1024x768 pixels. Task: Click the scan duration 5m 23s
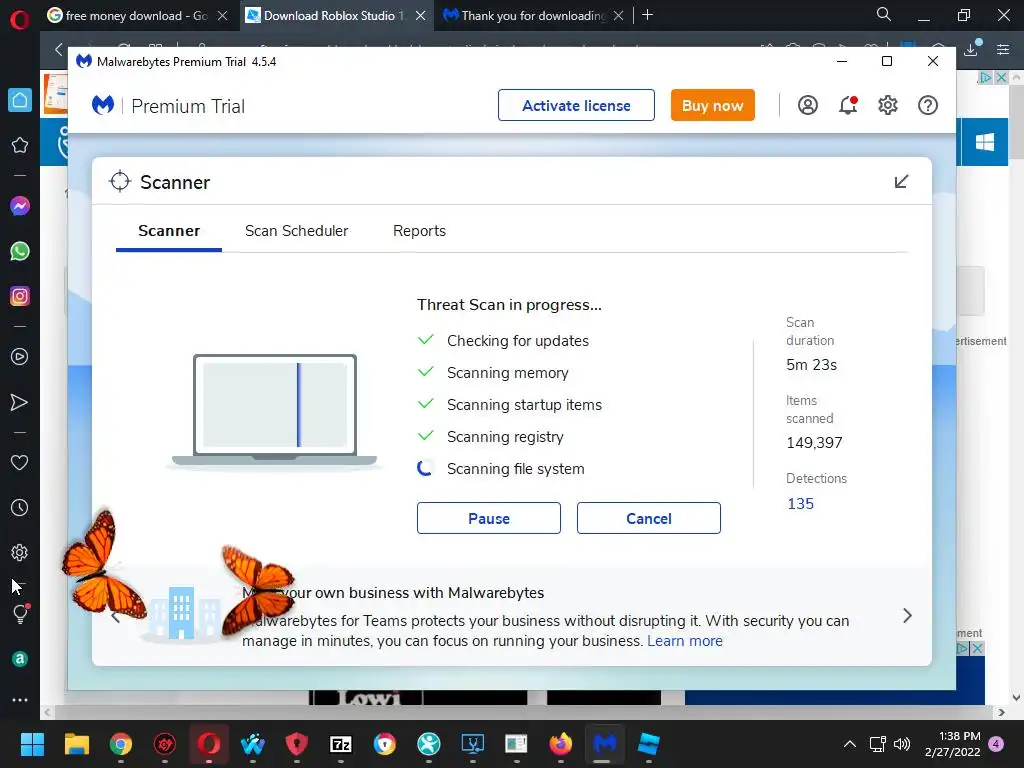pyautogui.click(x=811, y=364)
